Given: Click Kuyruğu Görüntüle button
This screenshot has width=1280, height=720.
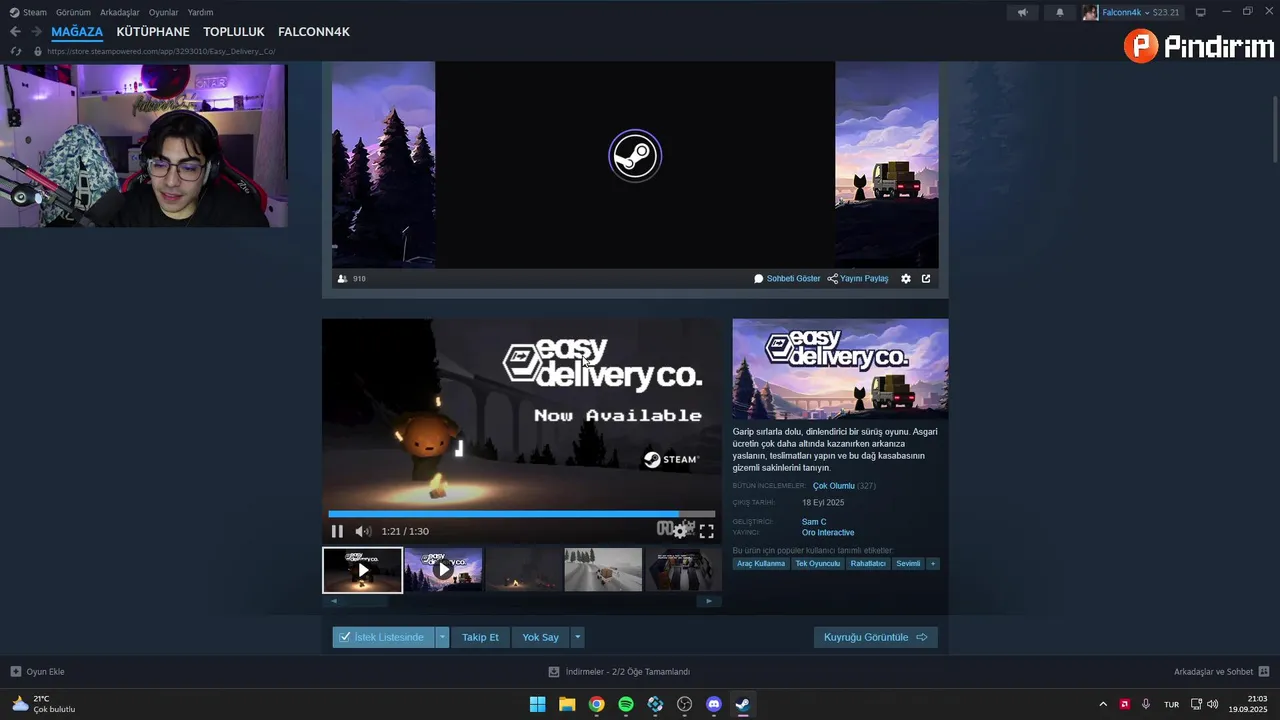Looking at the screenshot, I should (x=875, y=637).
